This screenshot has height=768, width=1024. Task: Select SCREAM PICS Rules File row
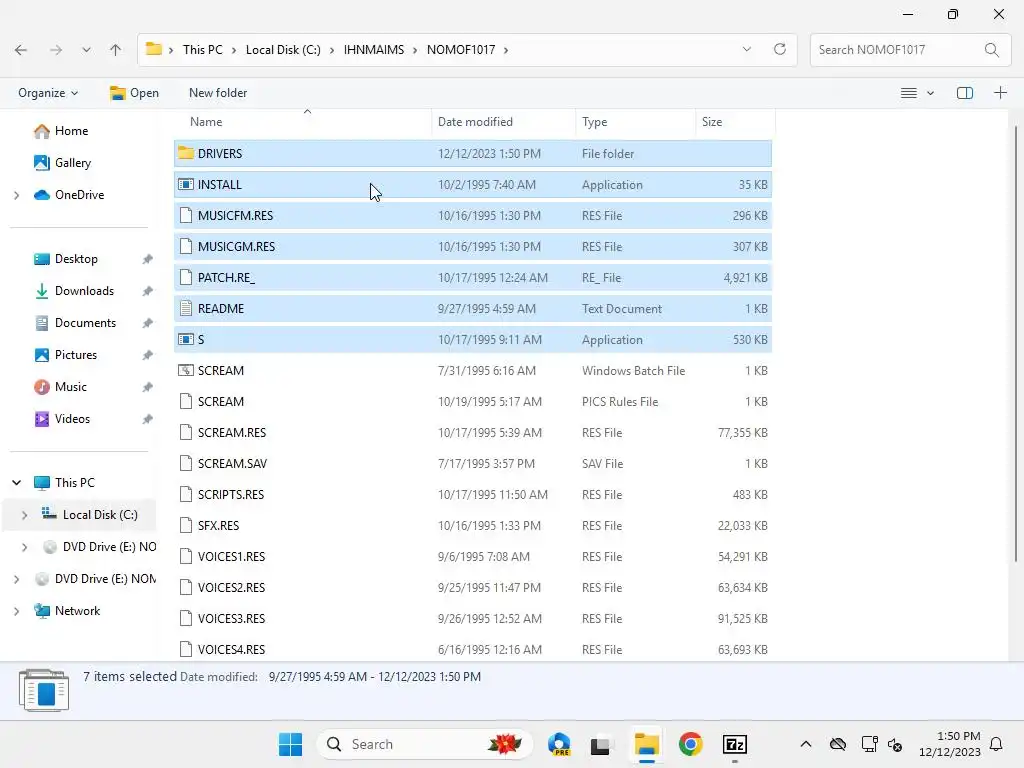[x=473, y=402]
